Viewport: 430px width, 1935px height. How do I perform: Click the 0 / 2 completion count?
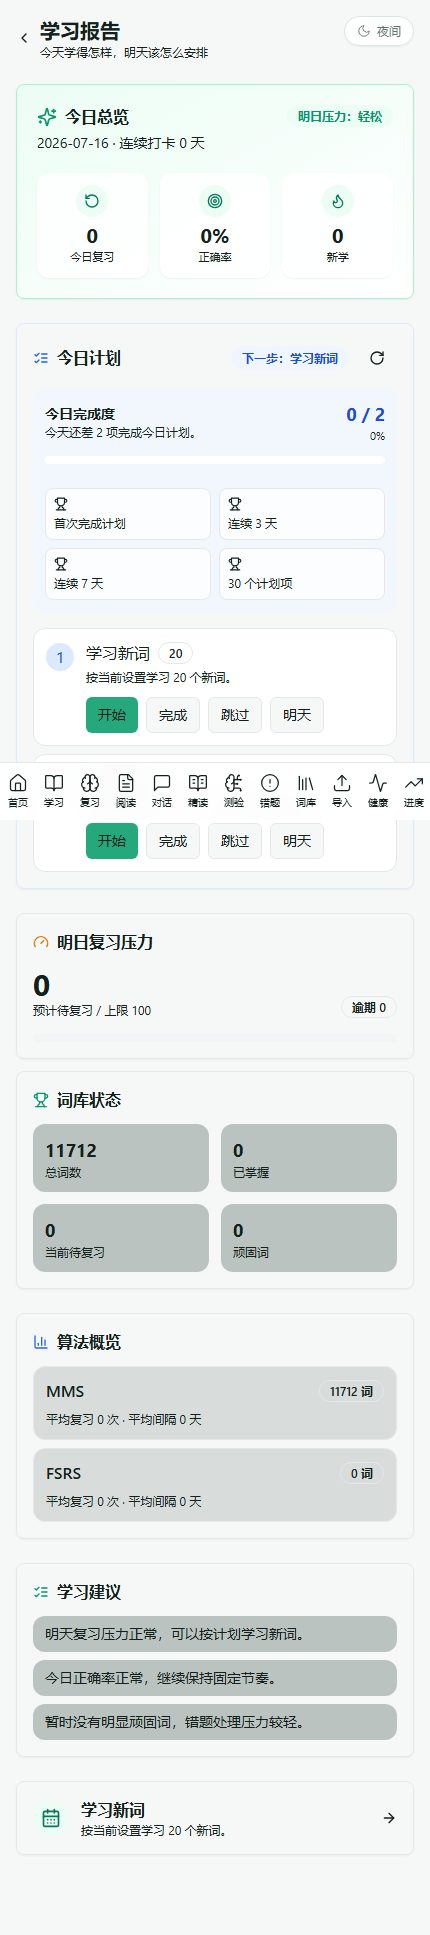click(x=365, y=414)
